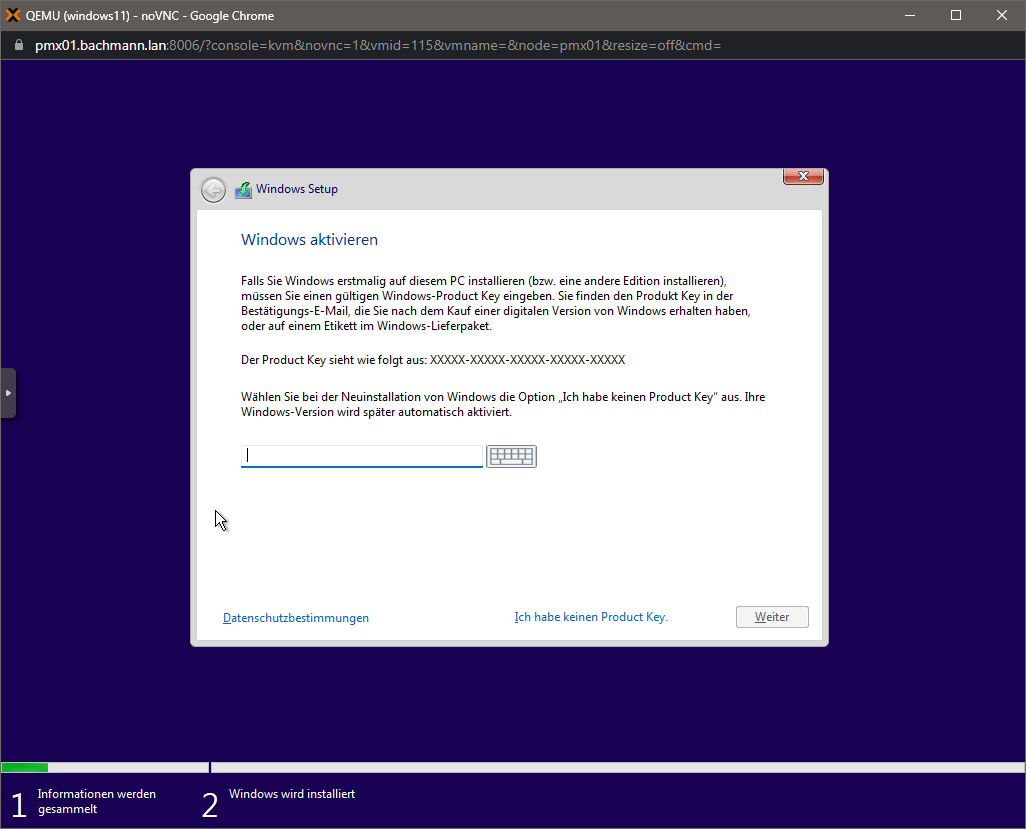Image resolution: width=1026 pixels, height=829 pixels.
Task: Click 'Windows wird installiert' step text
Action: pos(292,794)
